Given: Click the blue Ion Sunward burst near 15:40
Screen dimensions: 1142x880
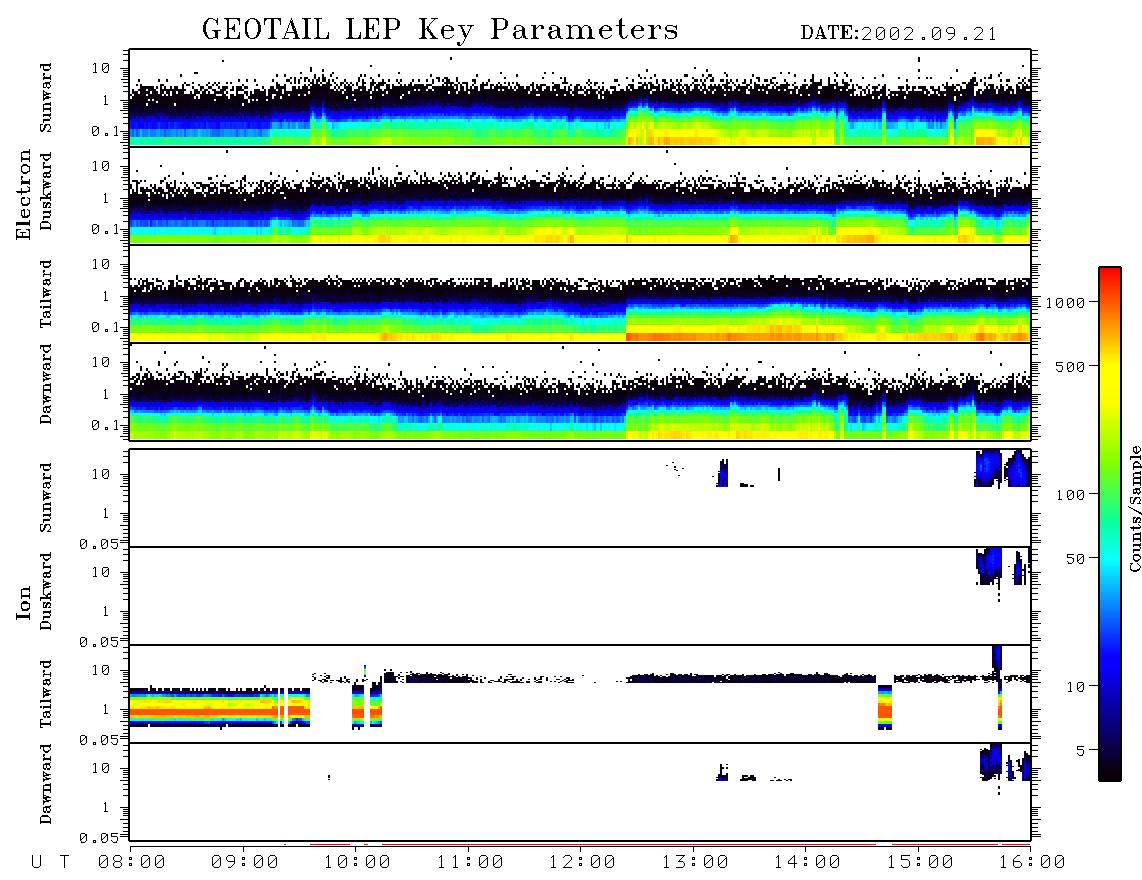Looking at the screenshot, I should click(988, 468).
